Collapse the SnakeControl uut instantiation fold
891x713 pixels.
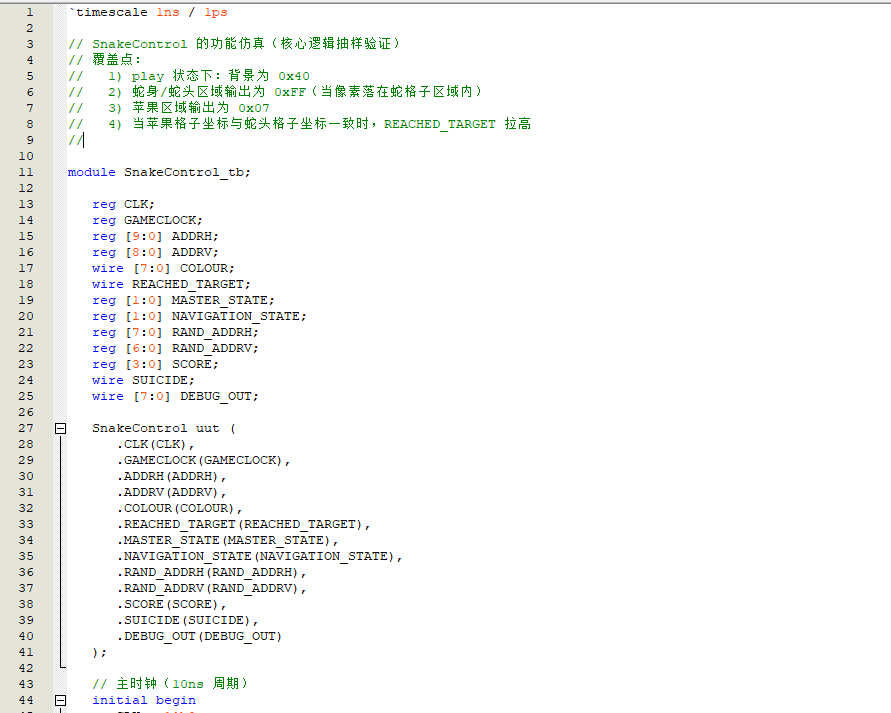point(60,428)
